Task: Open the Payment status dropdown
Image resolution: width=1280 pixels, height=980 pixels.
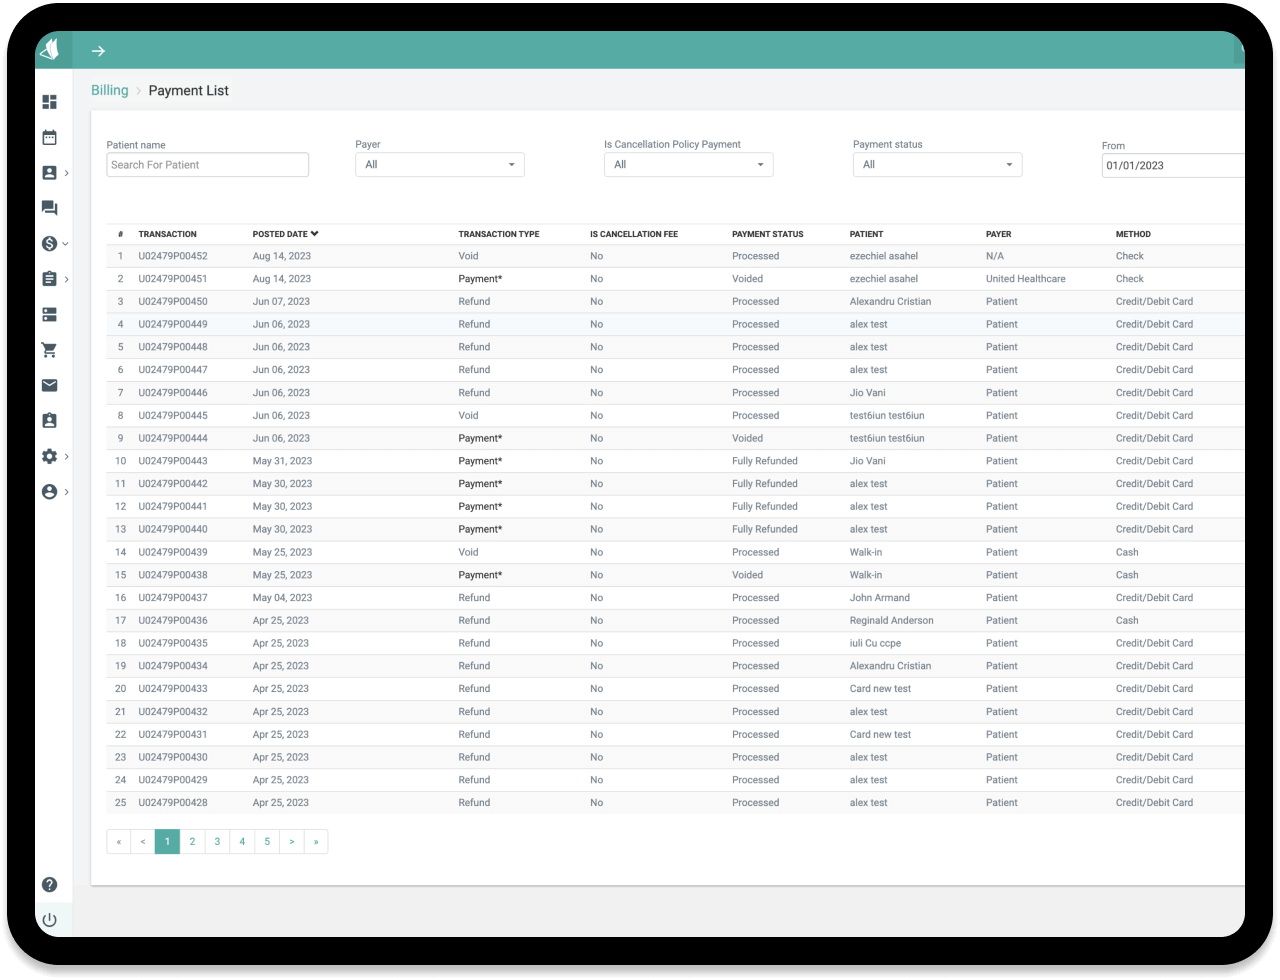Action: click(x=937, y=165)
